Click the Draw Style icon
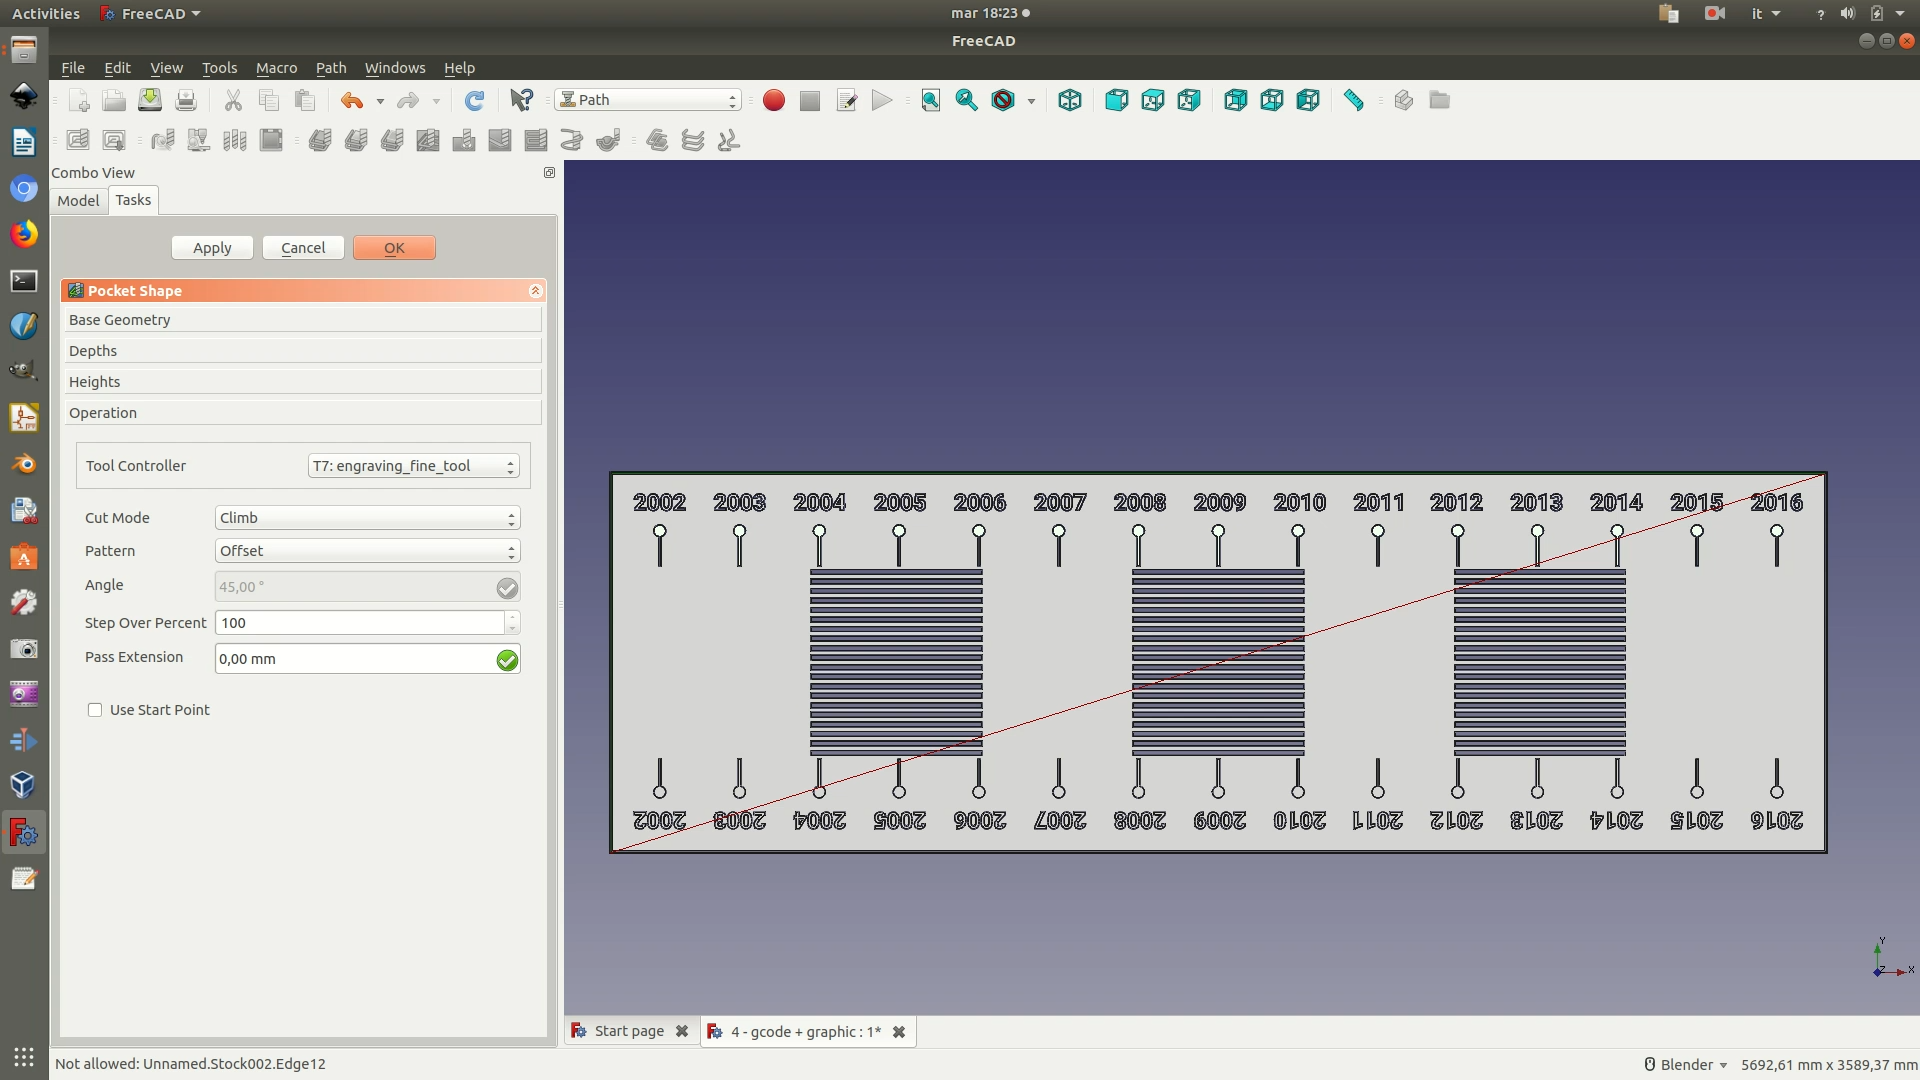Image resolution: width=1920 pixels, height=1080 pixels. [1003, 100]
